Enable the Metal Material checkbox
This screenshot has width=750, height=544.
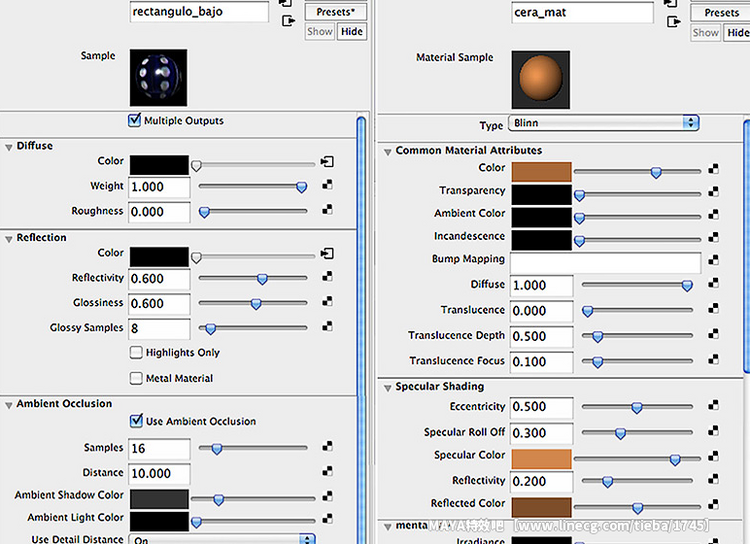click(136, 378)
